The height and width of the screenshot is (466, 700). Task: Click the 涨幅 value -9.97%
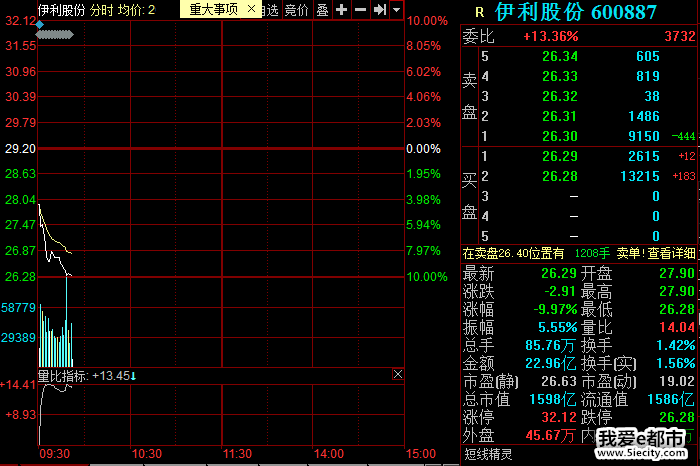click(x=555, y=309)
